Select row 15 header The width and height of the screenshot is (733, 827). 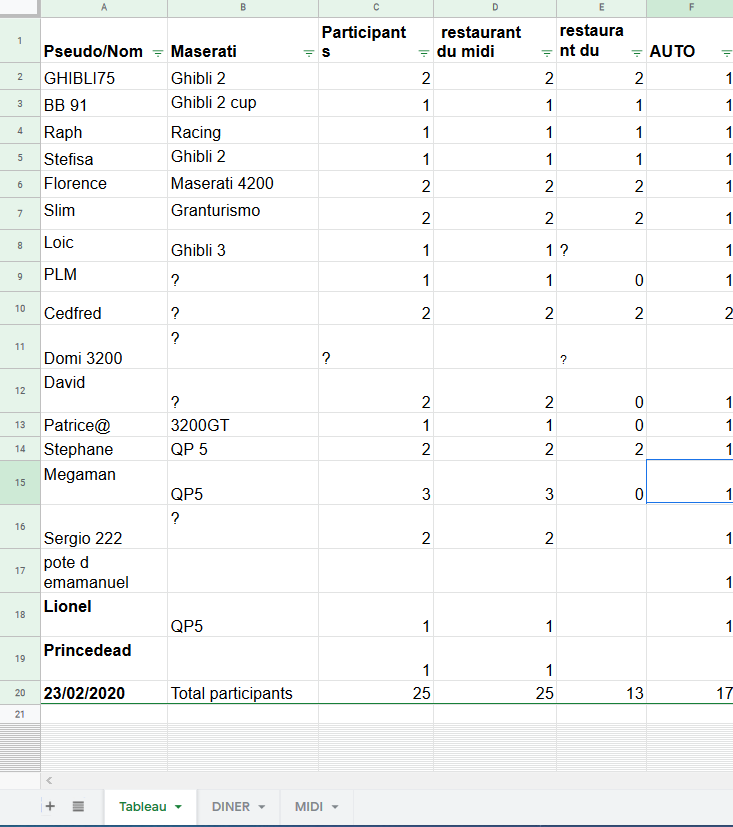[20, 483]
